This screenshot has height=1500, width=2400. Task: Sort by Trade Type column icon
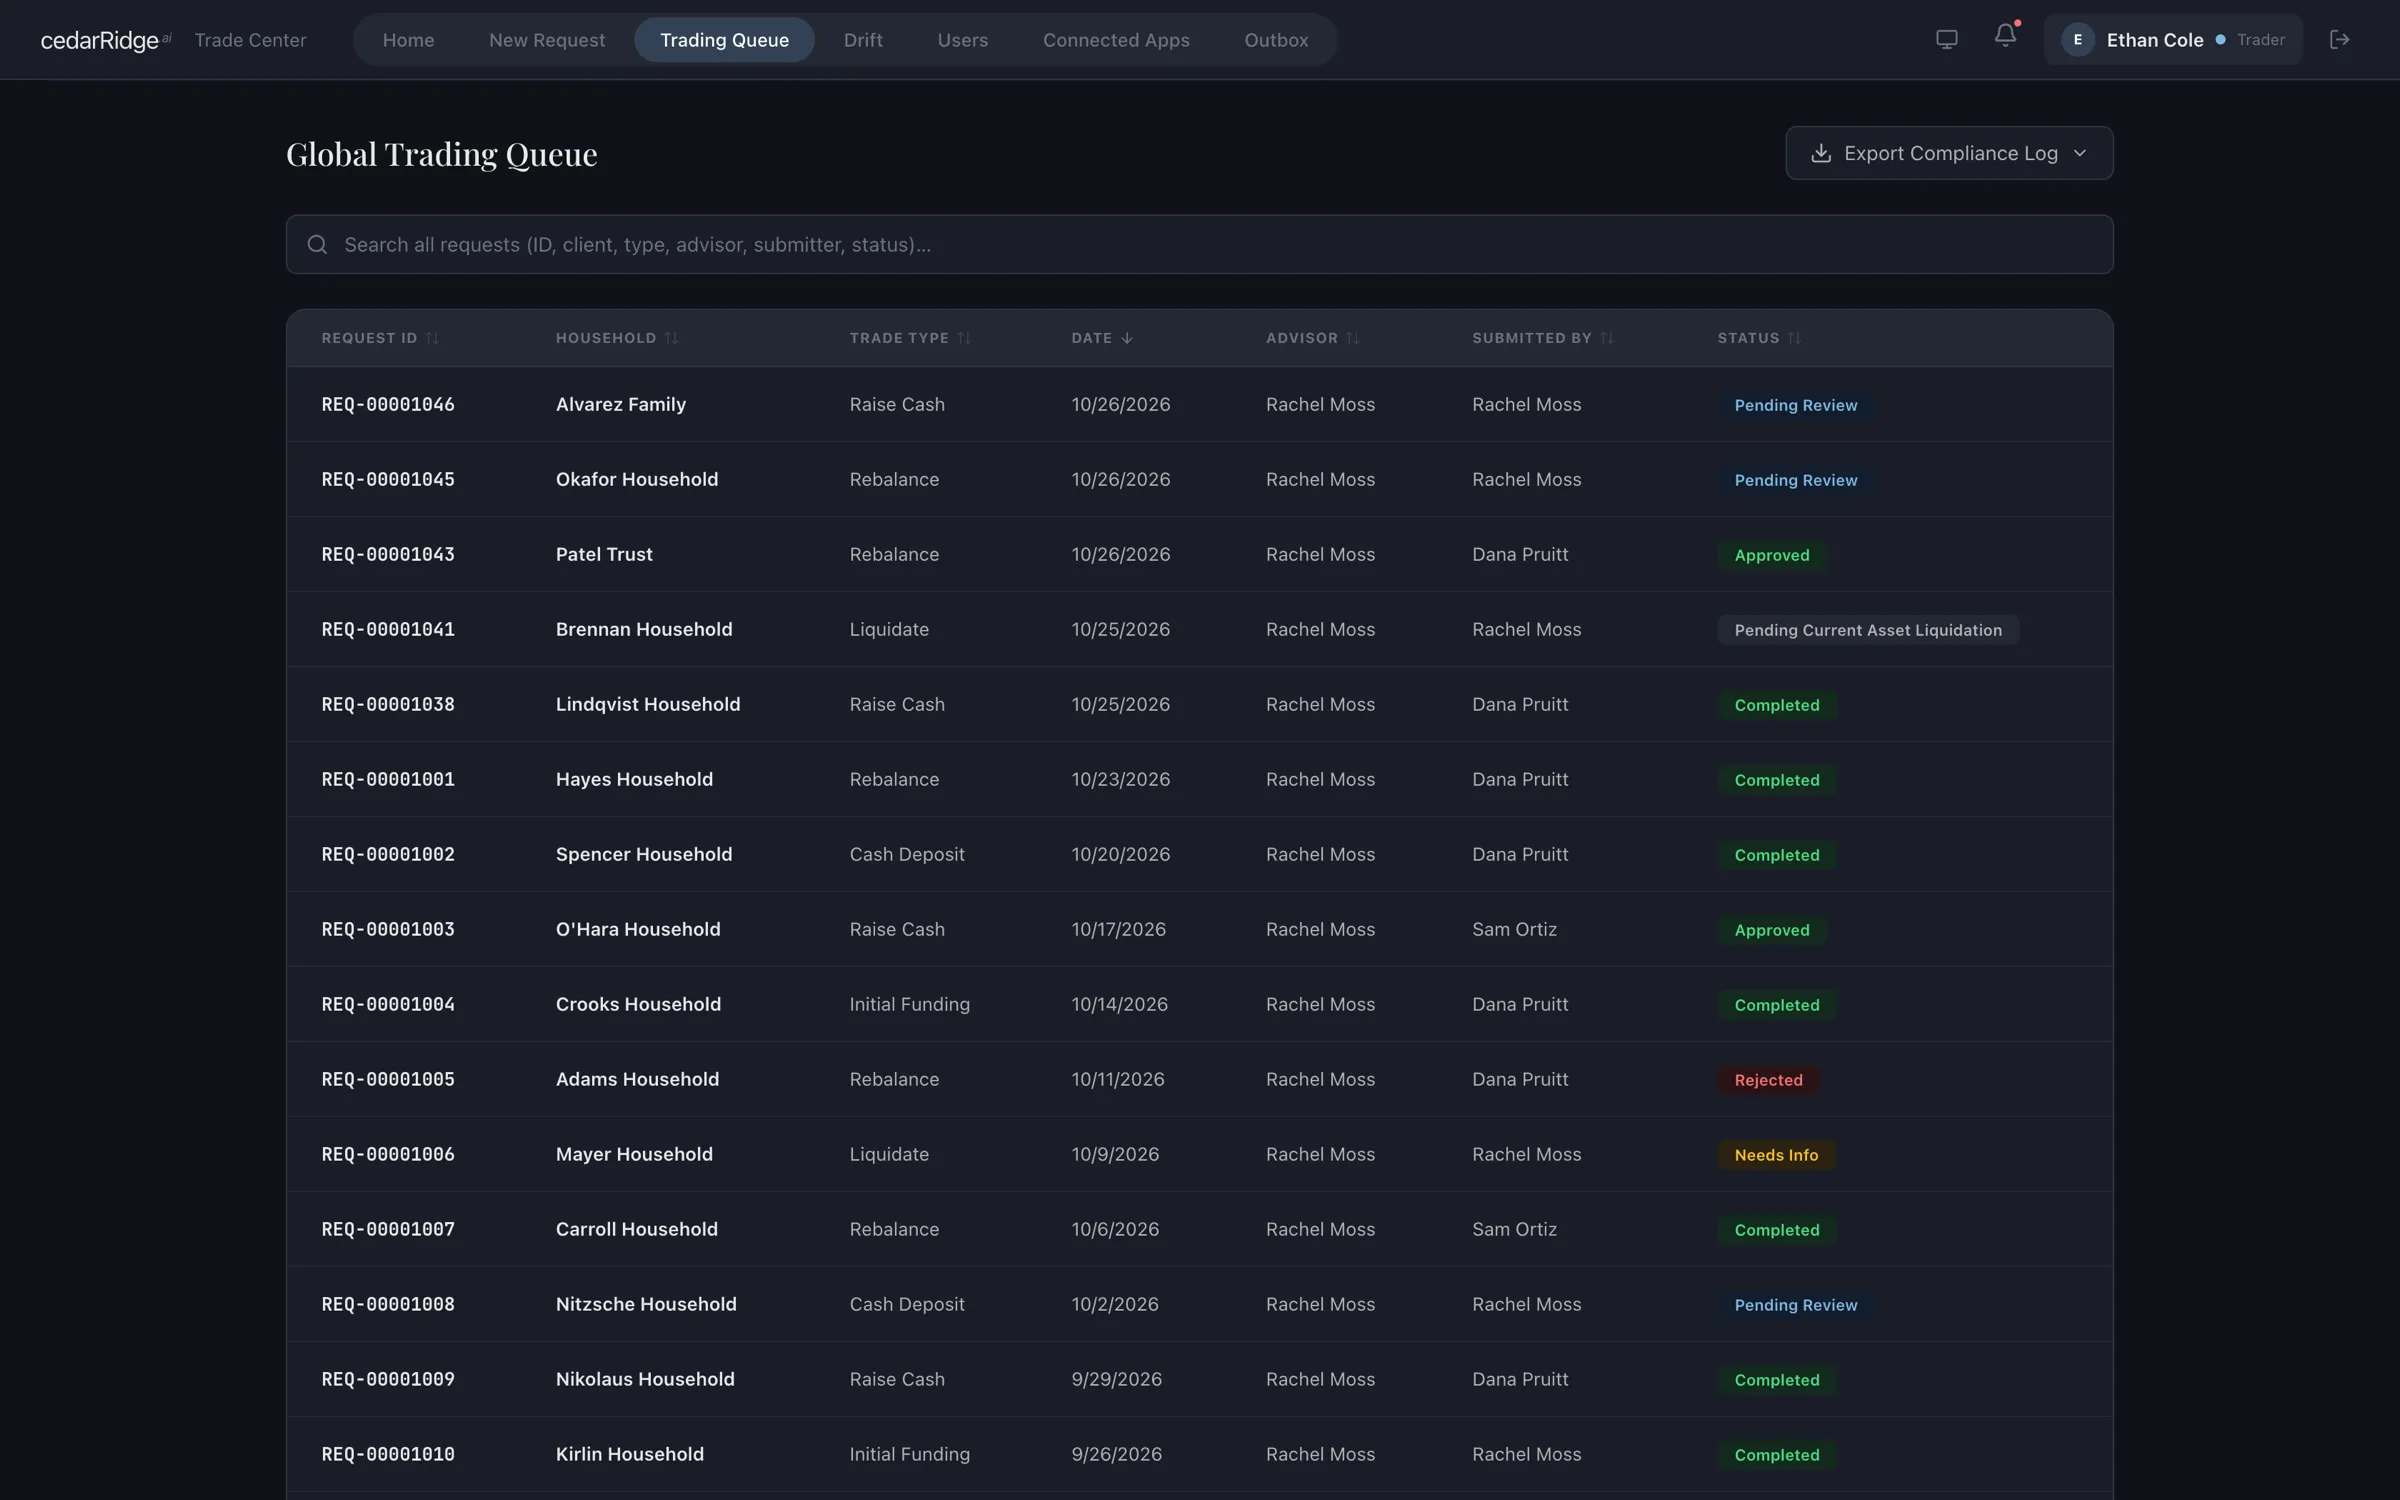click(x=964, y=338)
